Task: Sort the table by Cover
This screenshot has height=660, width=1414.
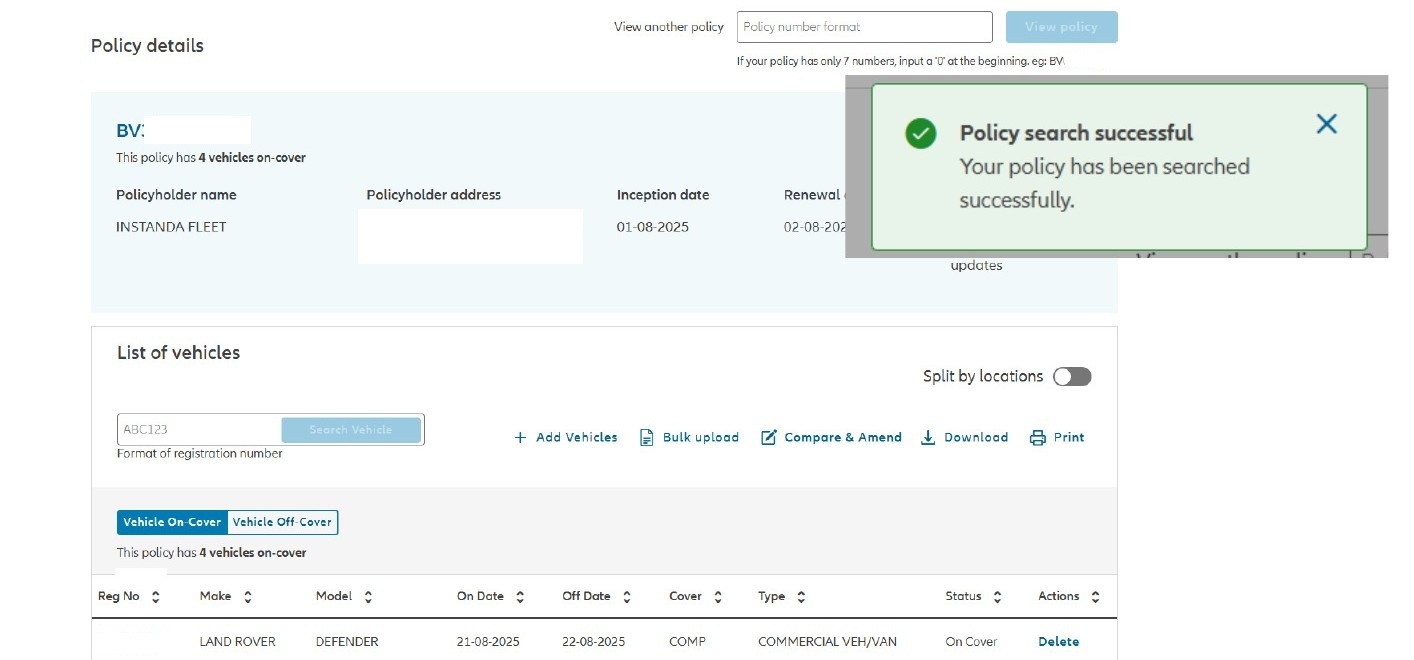Action: point(718,597)
